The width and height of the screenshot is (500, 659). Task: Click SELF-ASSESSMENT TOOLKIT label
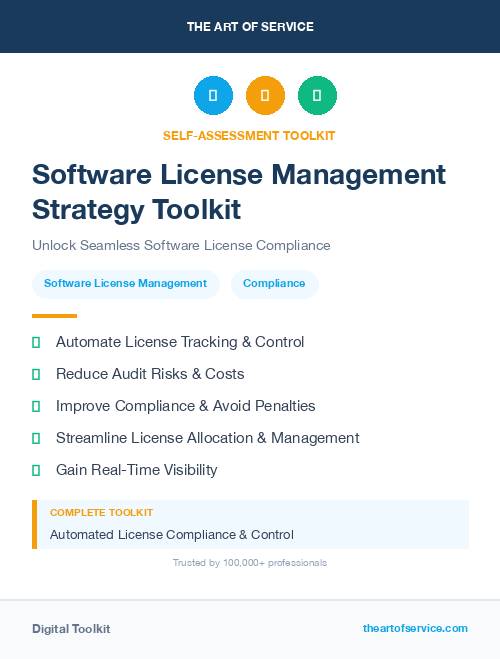pos(249,136)
